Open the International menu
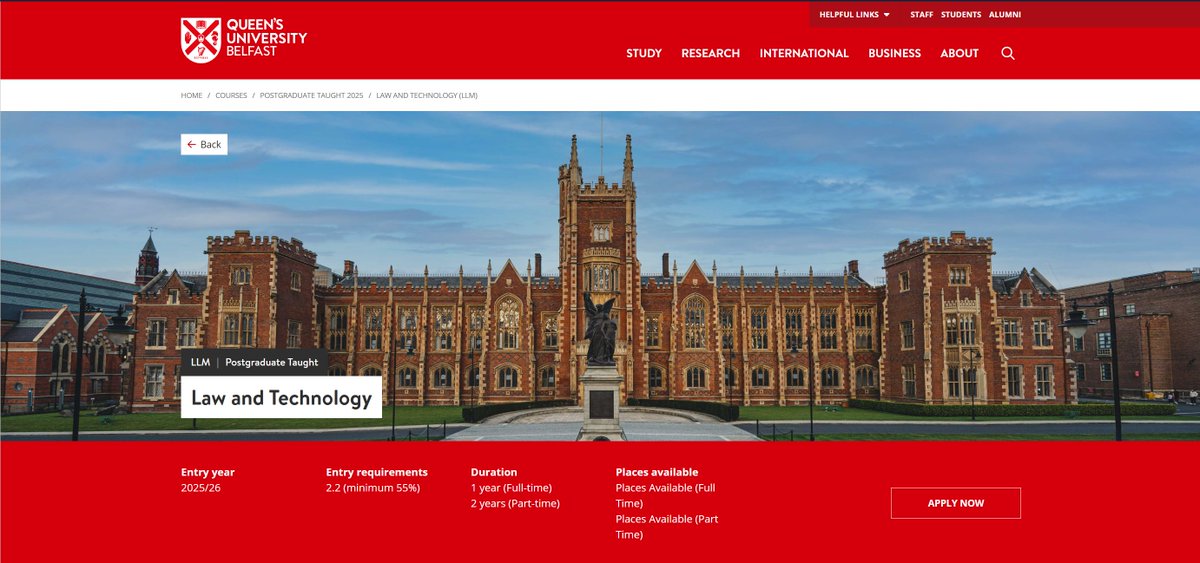This screenshot has width=1200, height=563. click(804, 53)
